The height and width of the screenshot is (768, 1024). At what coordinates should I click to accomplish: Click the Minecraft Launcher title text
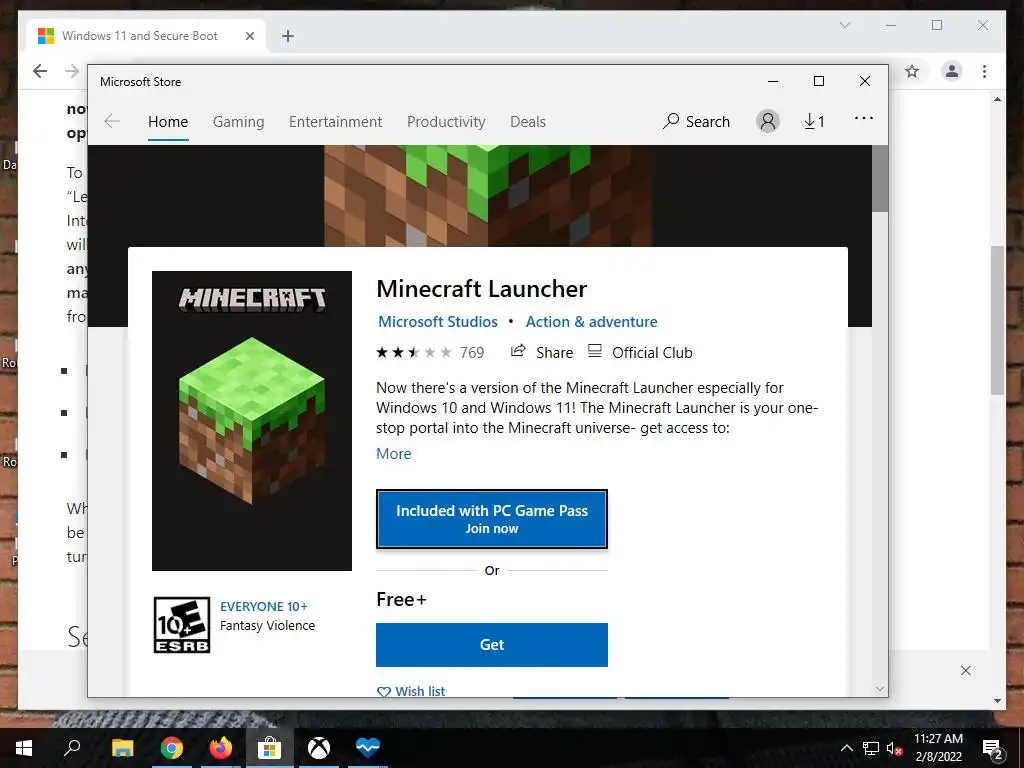[482, 289]
